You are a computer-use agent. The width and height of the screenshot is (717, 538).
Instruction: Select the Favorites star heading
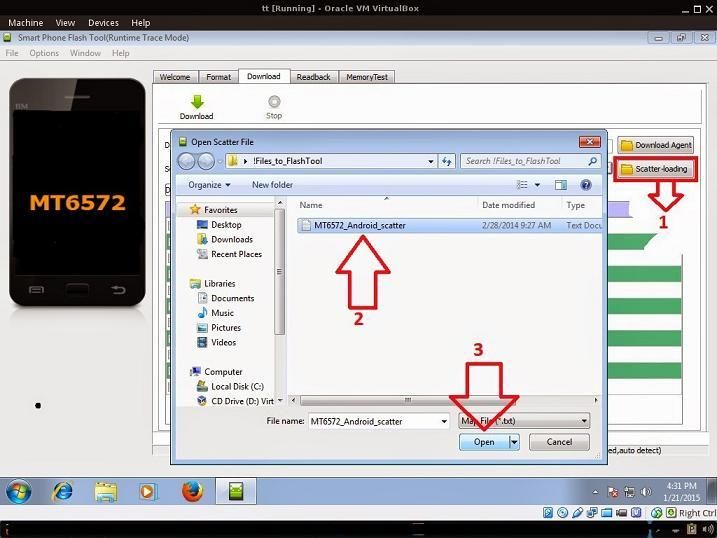[x=220, y=210]
